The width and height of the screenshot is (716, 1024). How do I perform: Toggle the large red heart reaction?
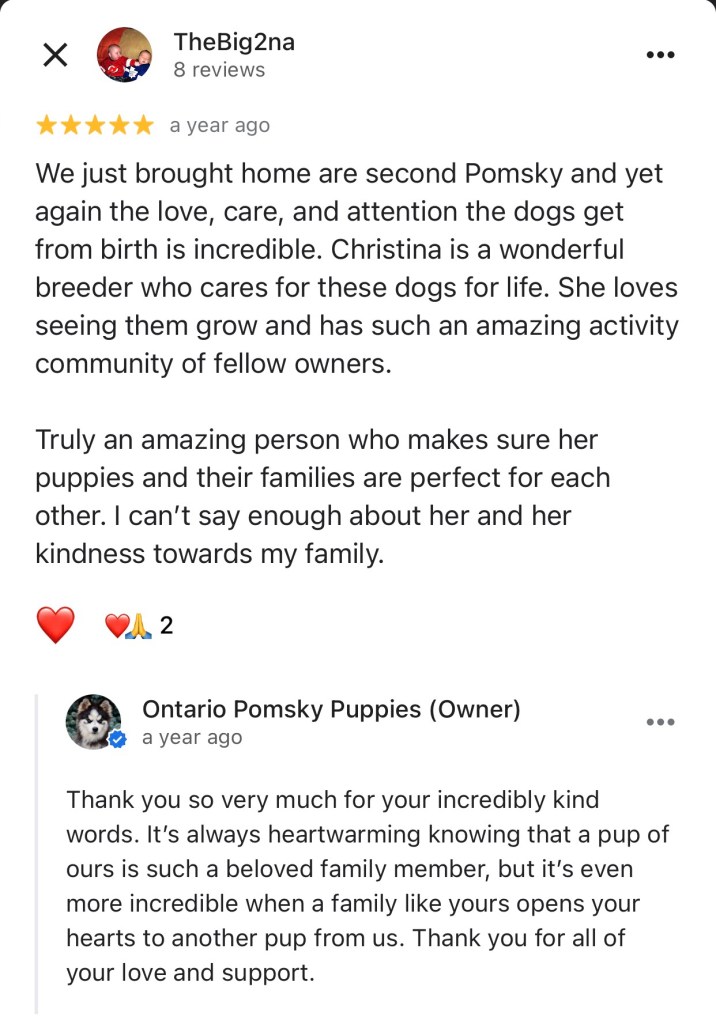tap(56, 626)
